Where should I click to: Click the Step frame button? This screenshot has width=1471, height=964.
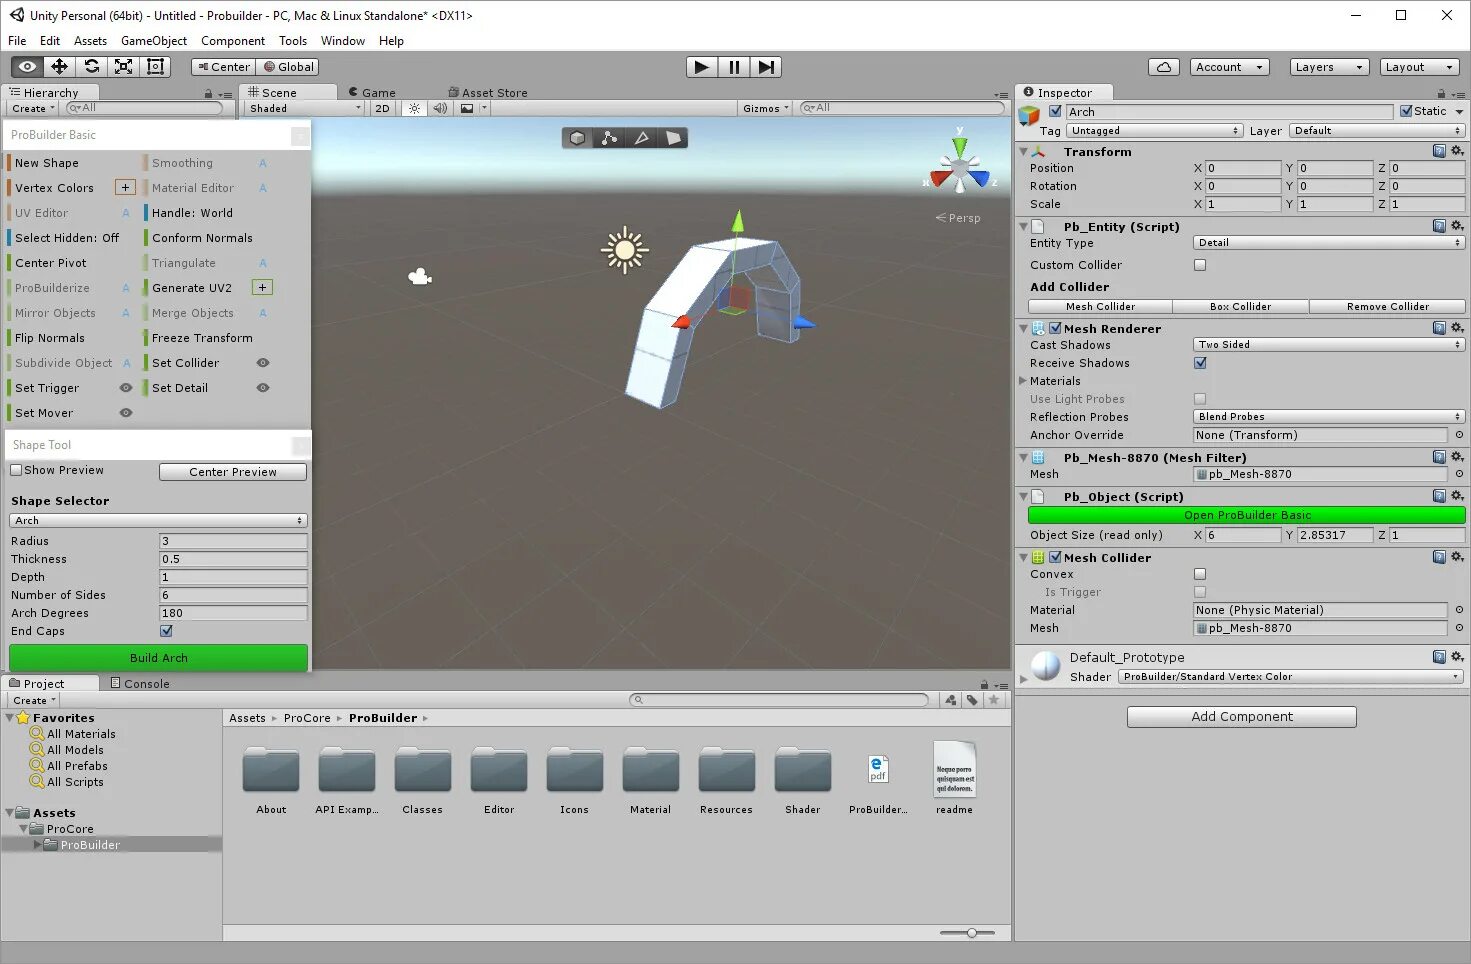point(766,67)
